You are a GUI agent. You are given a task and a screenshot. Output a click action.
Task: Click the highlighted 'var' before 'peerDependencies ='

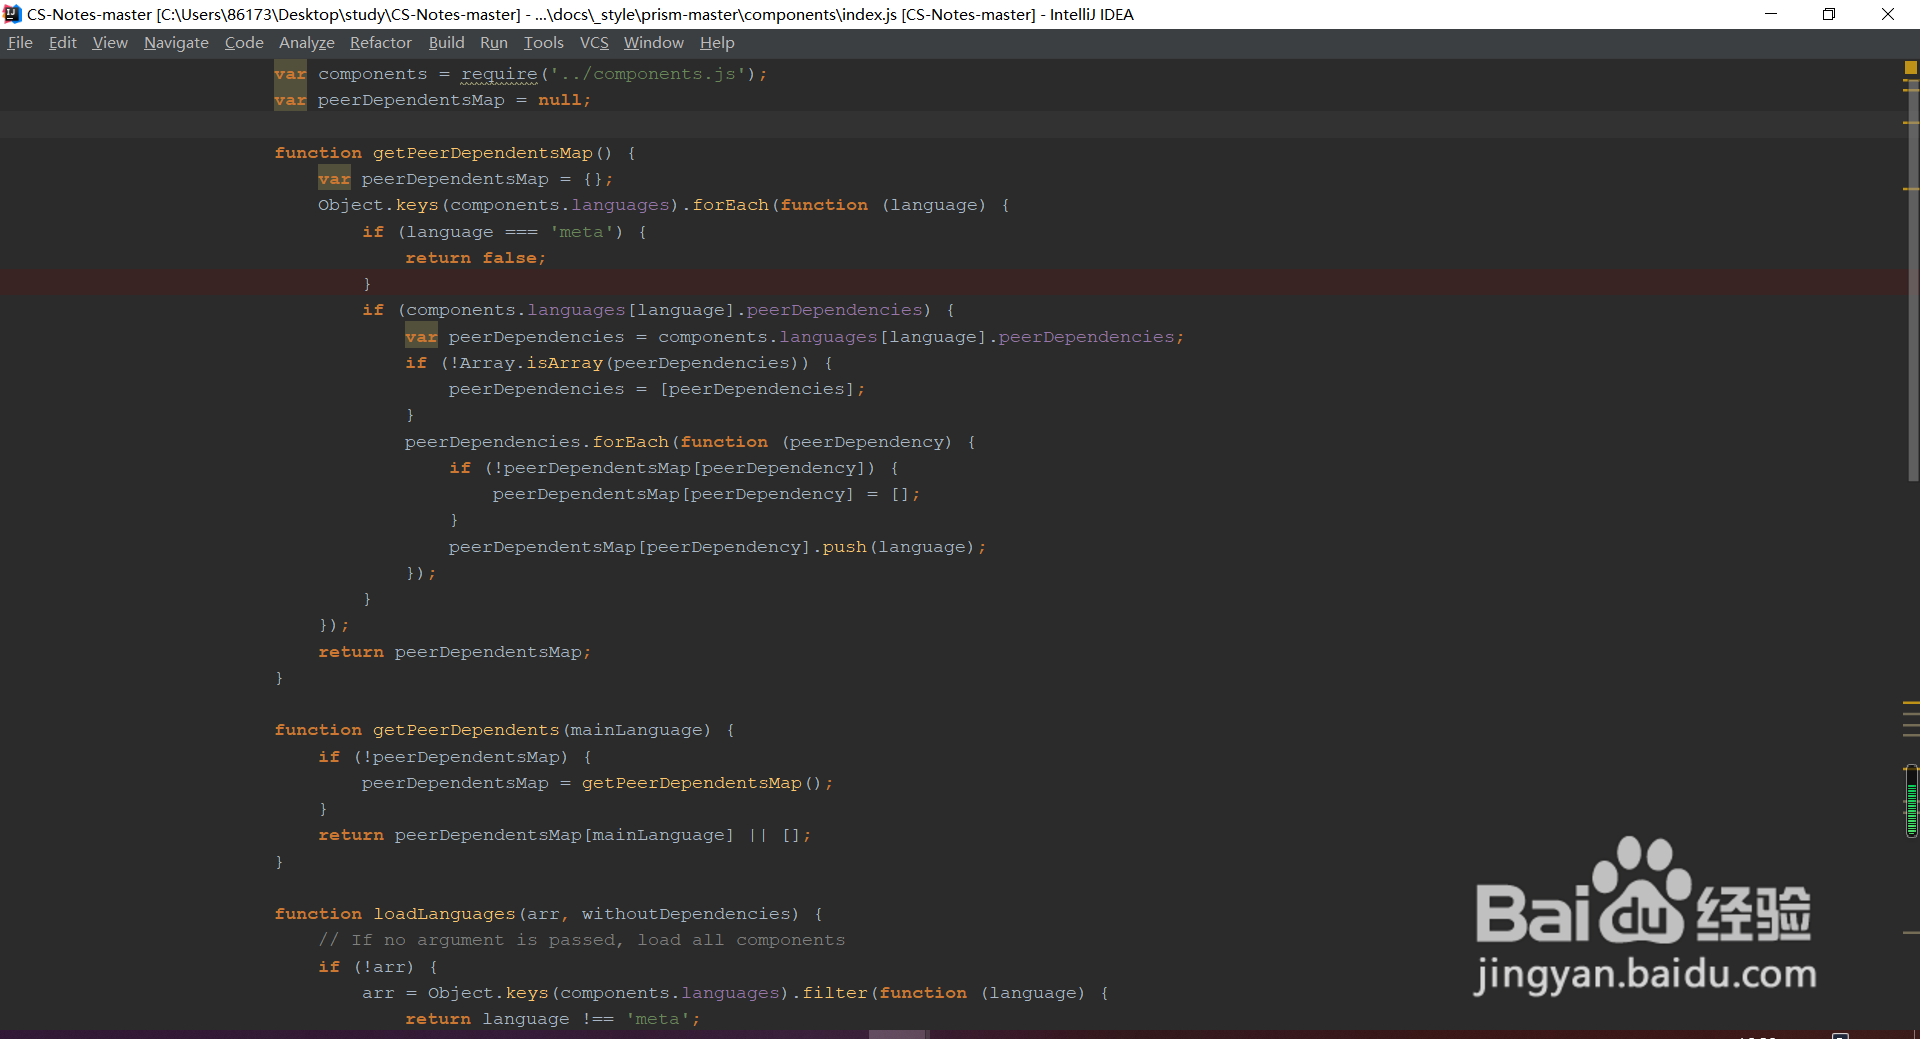coord(421,337)
